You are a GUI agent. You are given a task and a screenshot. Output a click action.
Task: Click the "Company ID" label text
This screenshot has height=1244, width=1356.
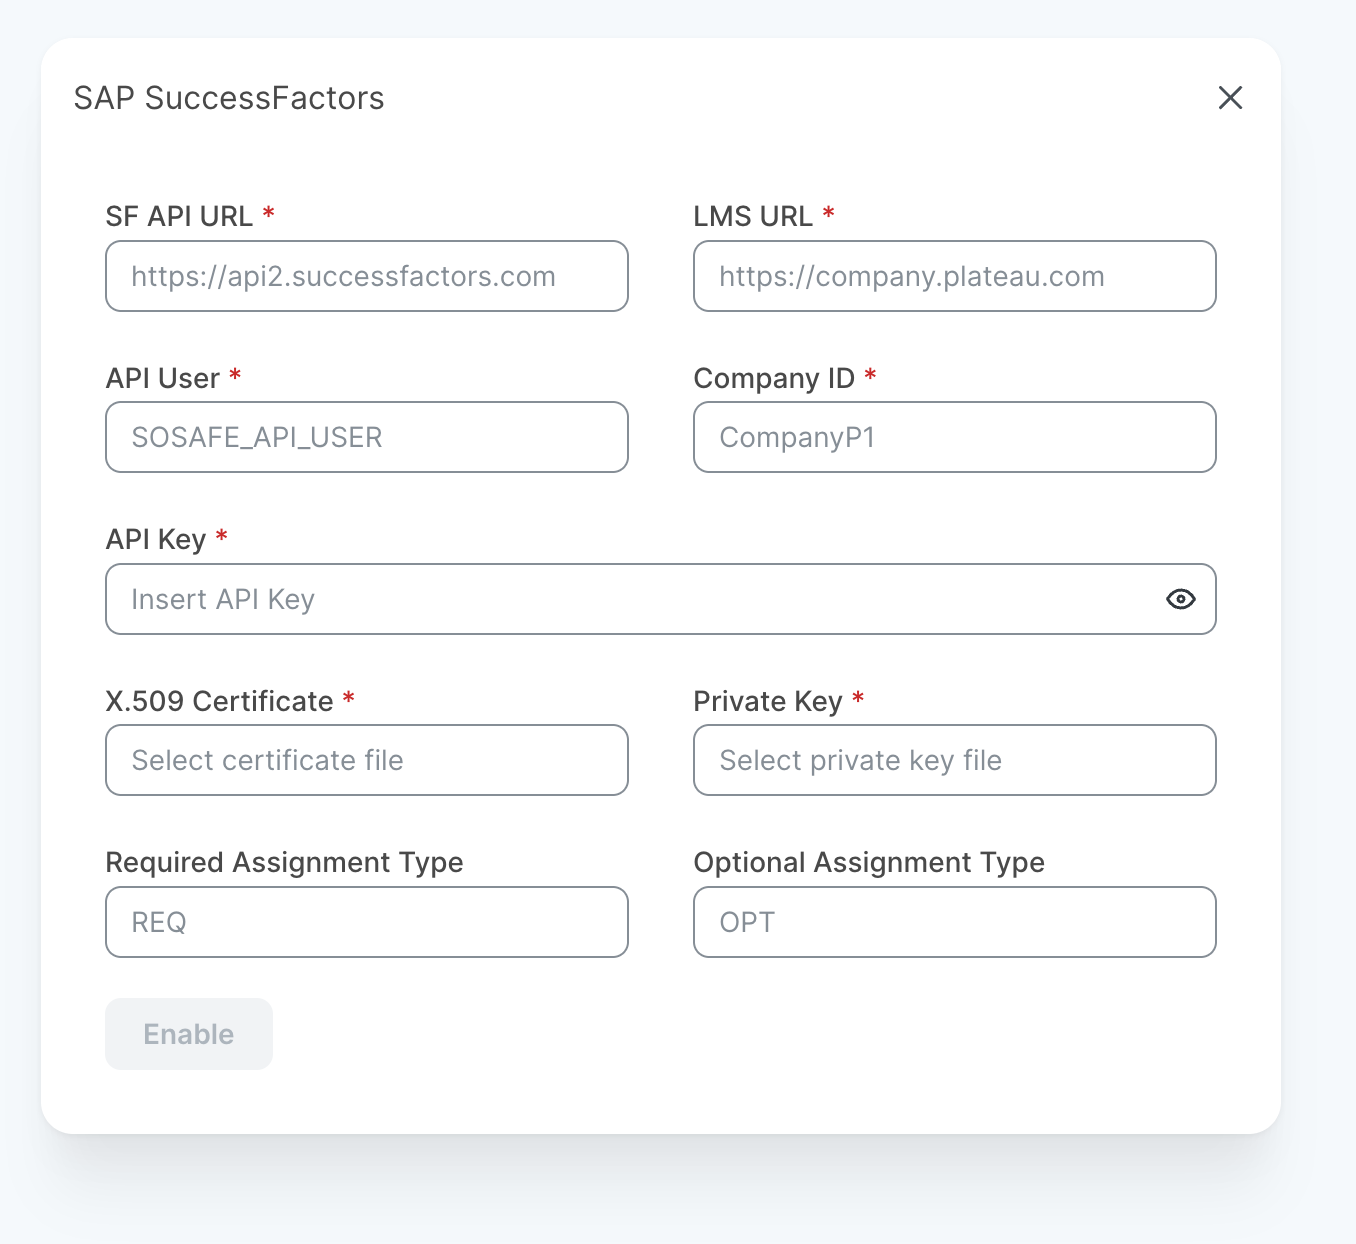pyautogui.click(x=774, y=378)
